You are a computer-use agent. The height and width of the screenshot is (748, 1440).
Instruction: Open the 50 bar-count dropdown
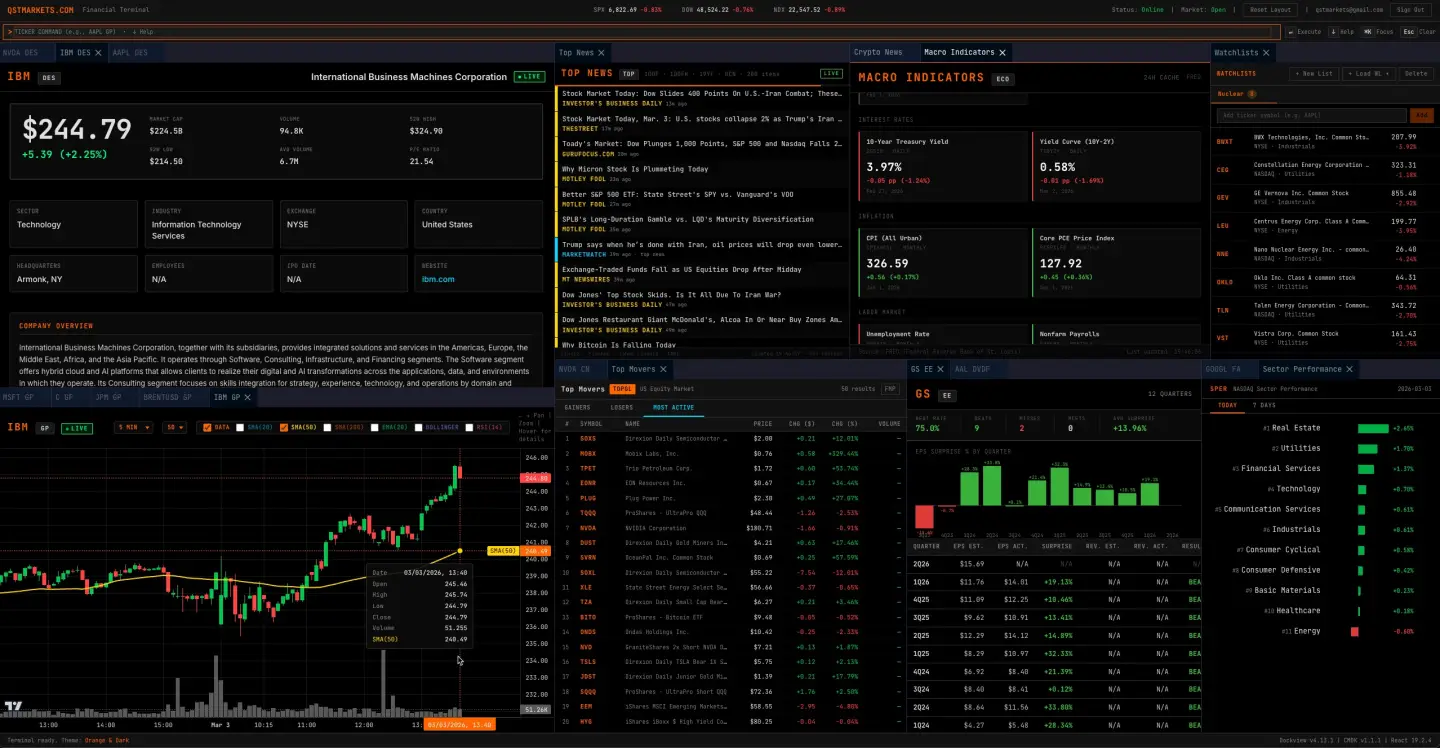[x=172, y=427]
